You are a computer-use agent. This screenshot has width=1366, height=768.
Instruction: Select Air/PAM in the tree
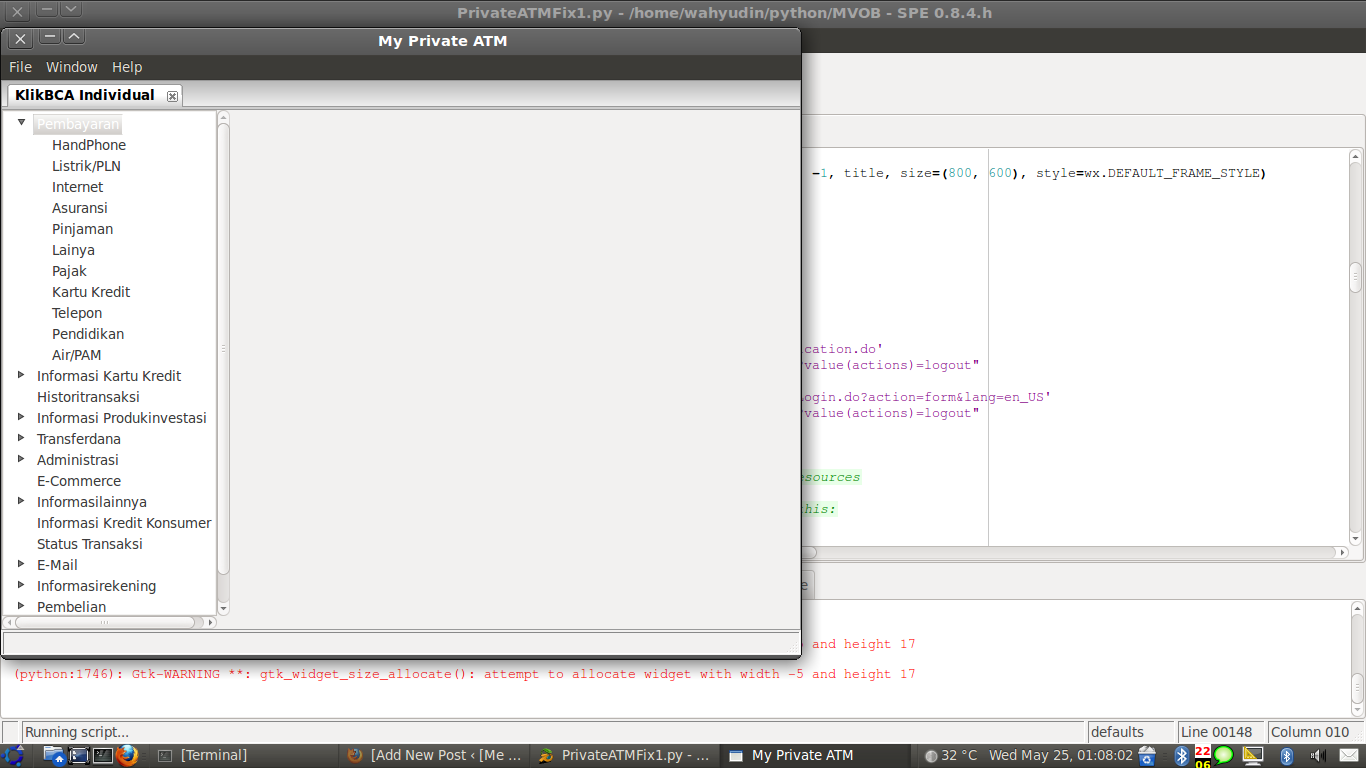click(76, 355)
